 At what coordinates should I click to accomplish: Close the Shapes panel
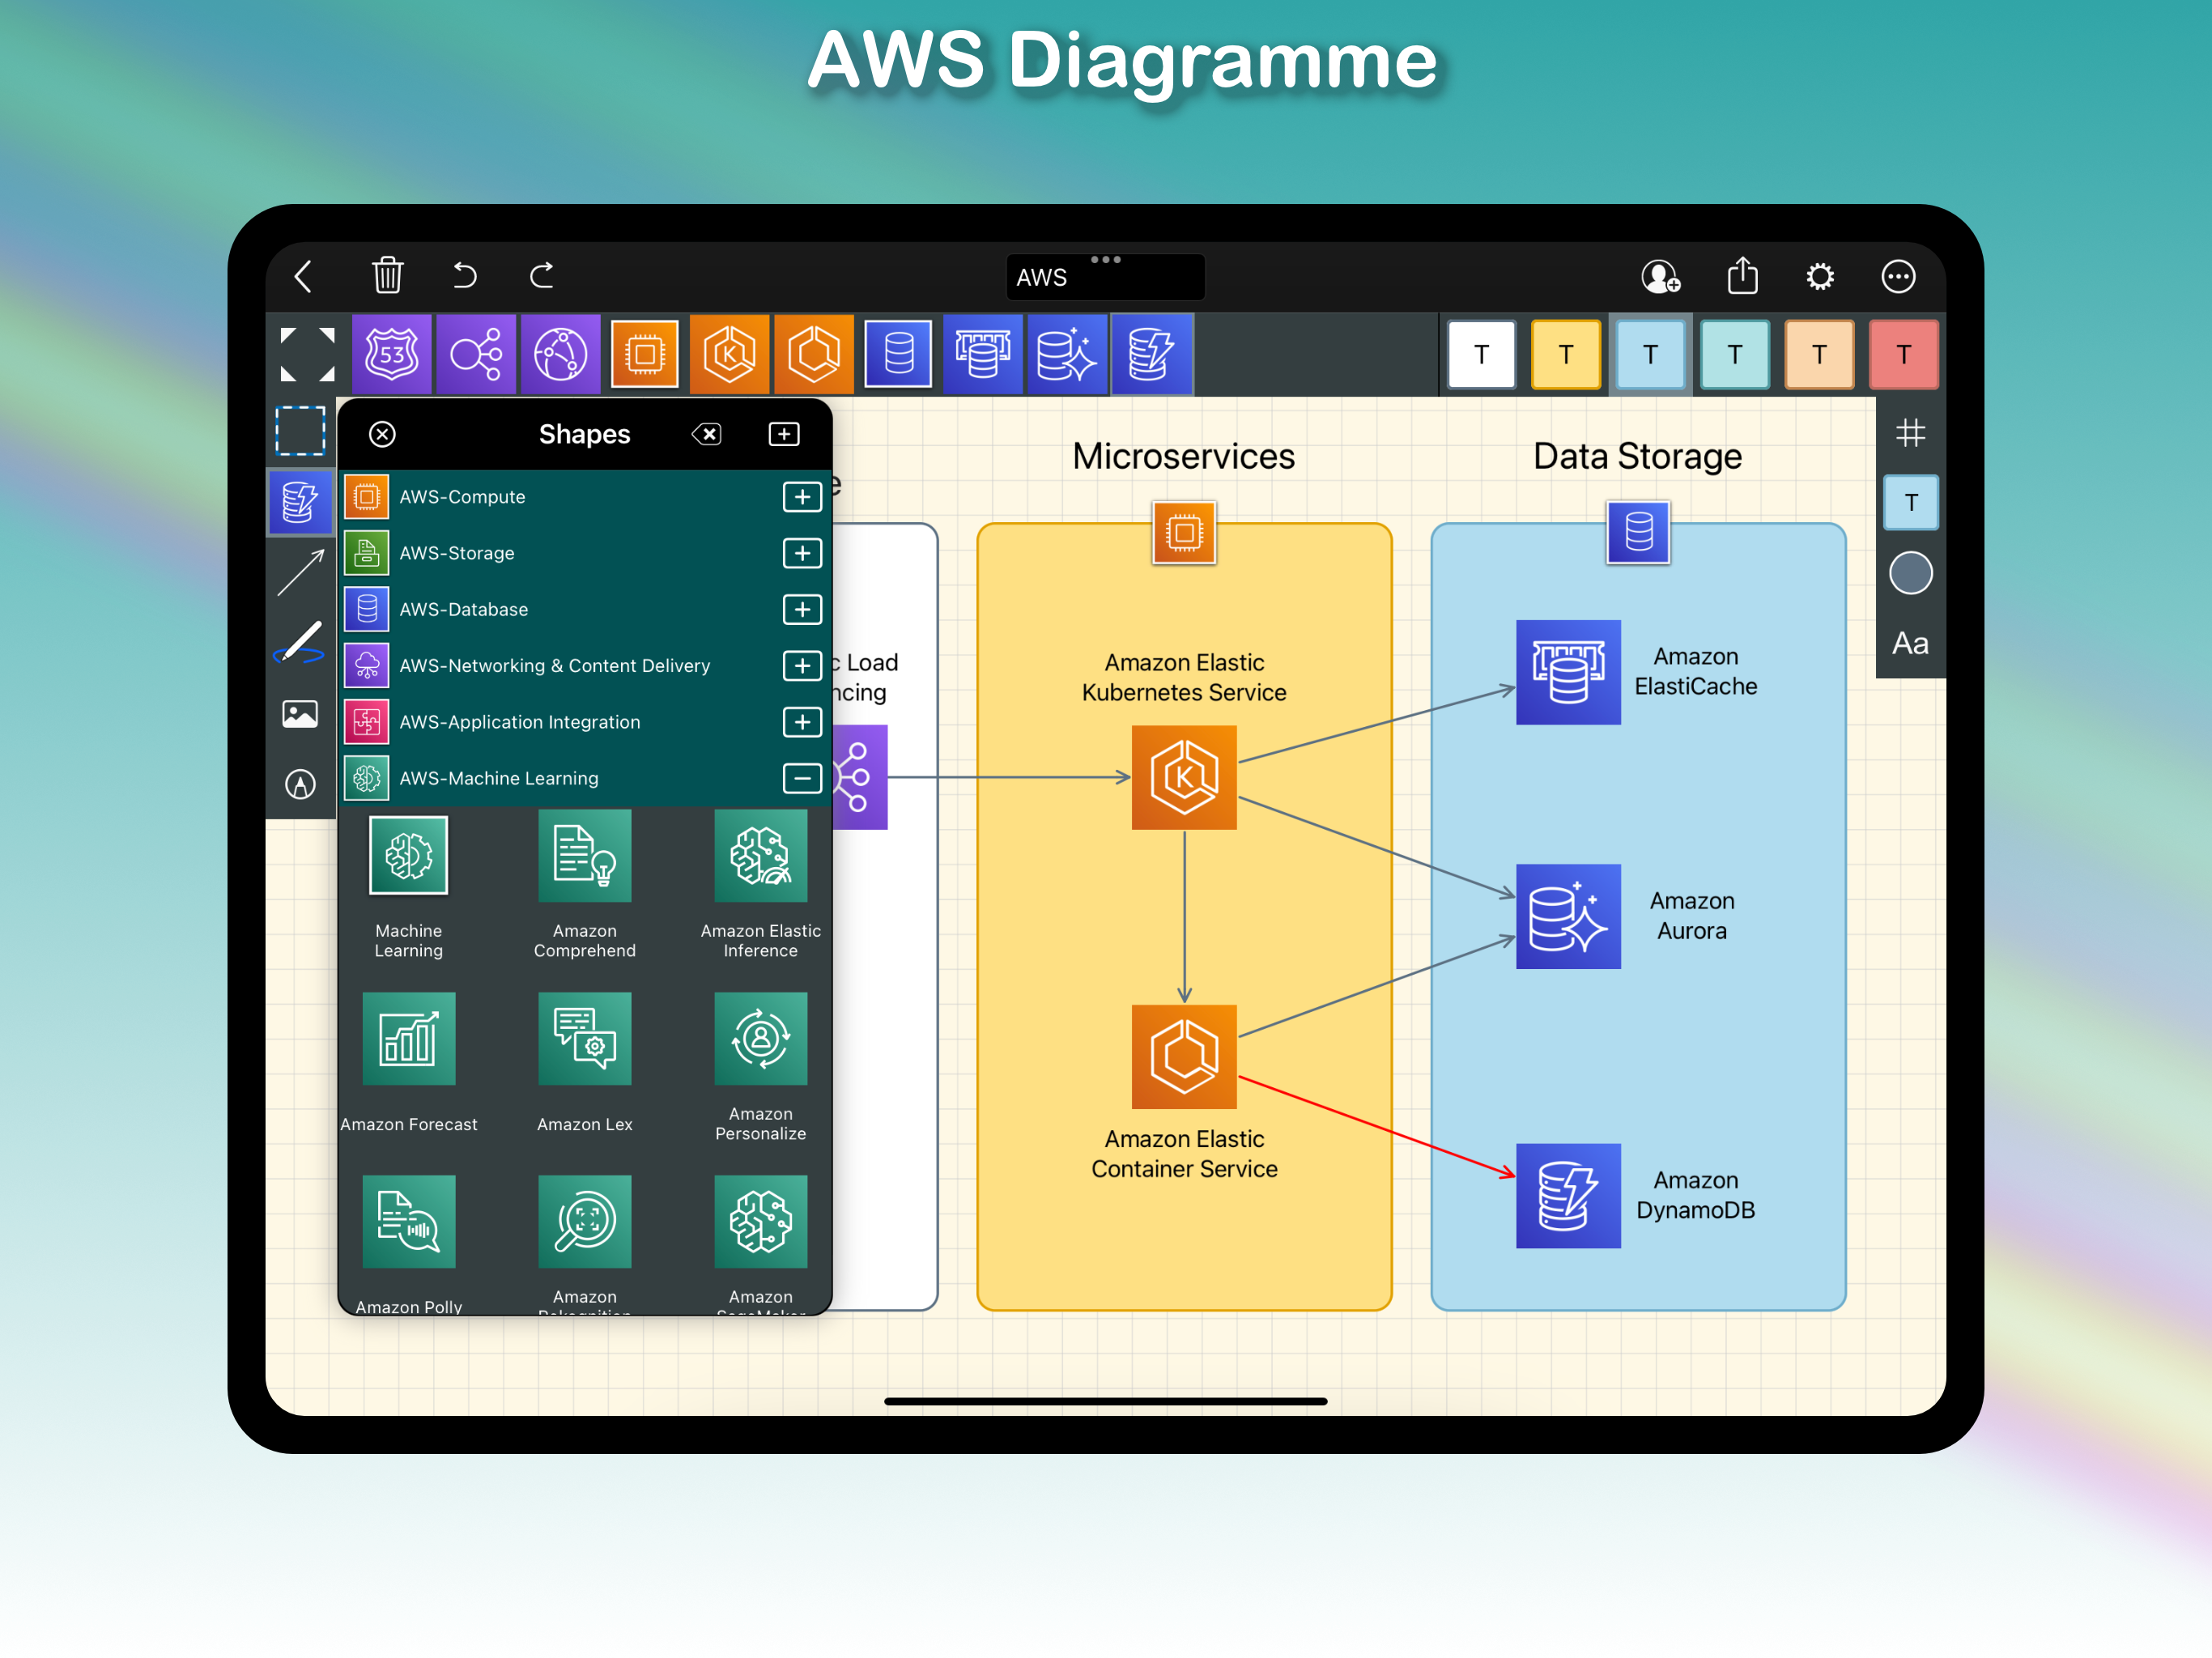pos(382,434)
